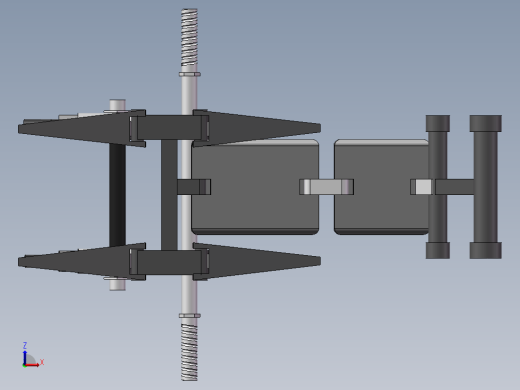Select the upper-right tapered arm
The image size is (520, 390).
point(257,128)
